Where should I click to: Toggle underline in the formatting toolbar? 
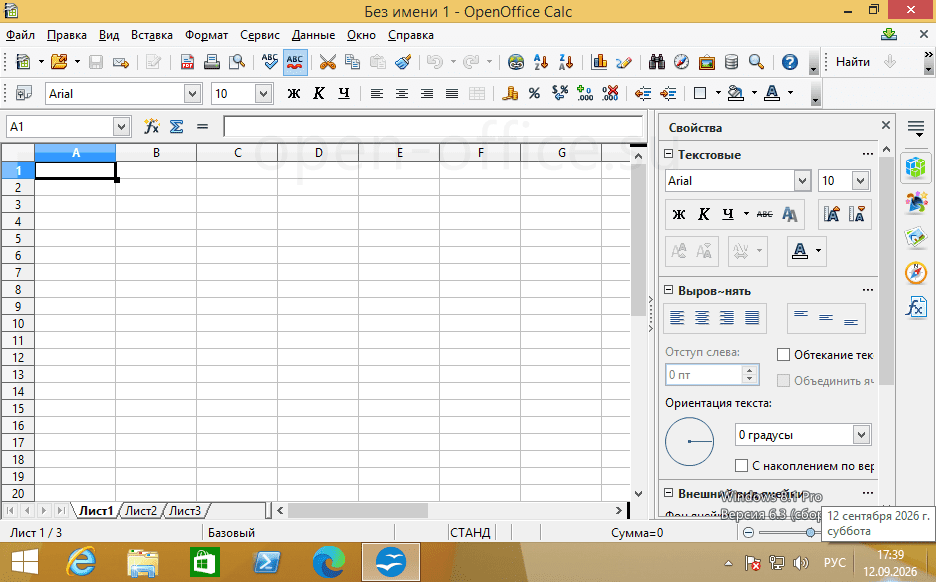(344, 93)
